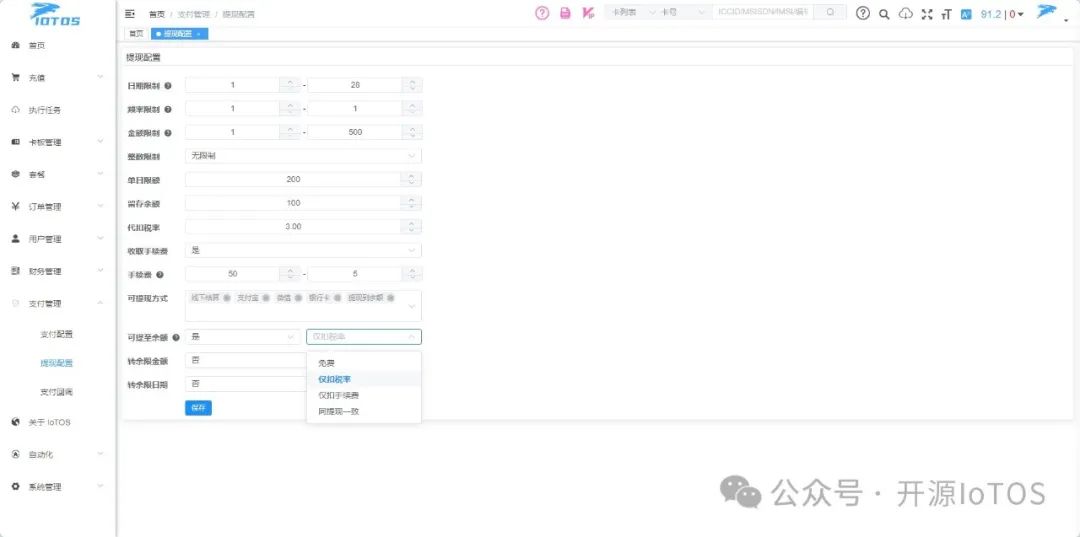Open the 卡号 dropdown in the header

(683, 12)
